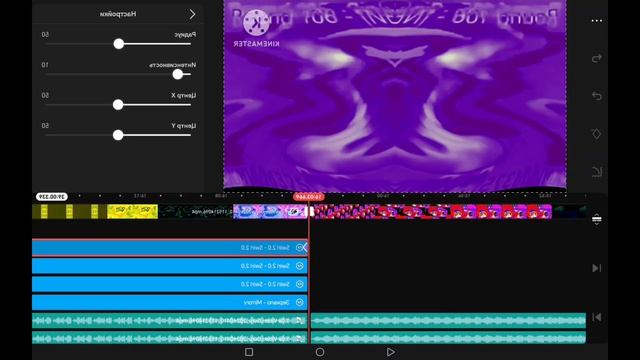
Task: Click the effect icon on Mirror layer
Action: (x=300, y=302)
